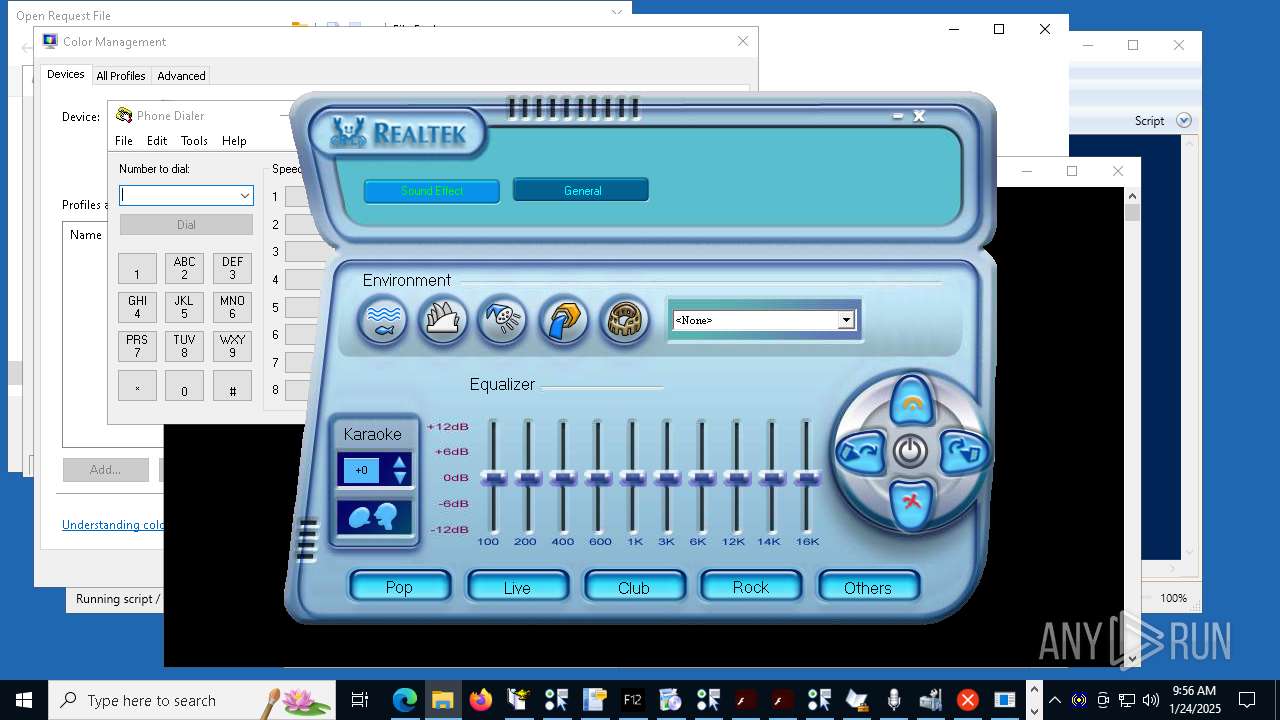The height and width of the screenshot is (720, 1280).
Task: Click the 16K equalizer slider
Action: [806, 478]
